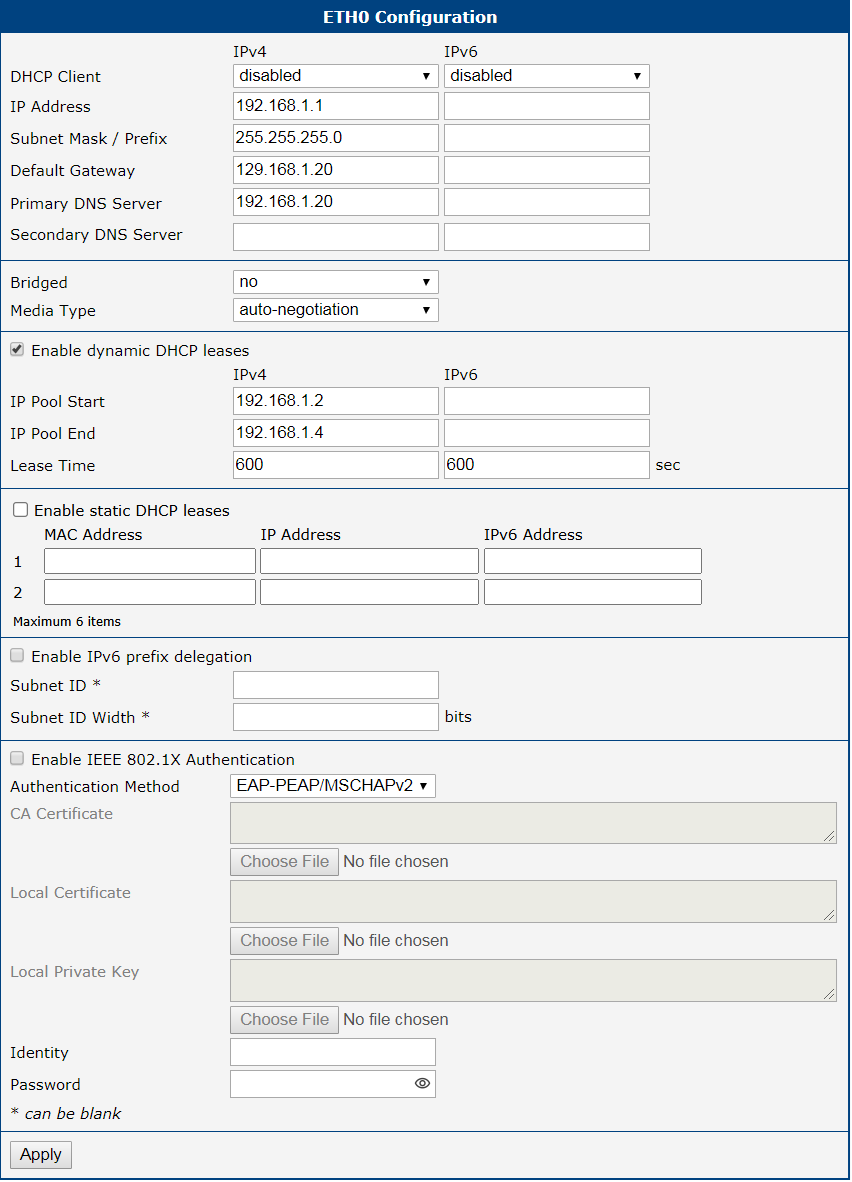Click the Subnet ID Width field
This screenshot has height=1182, width=852.
336,717
